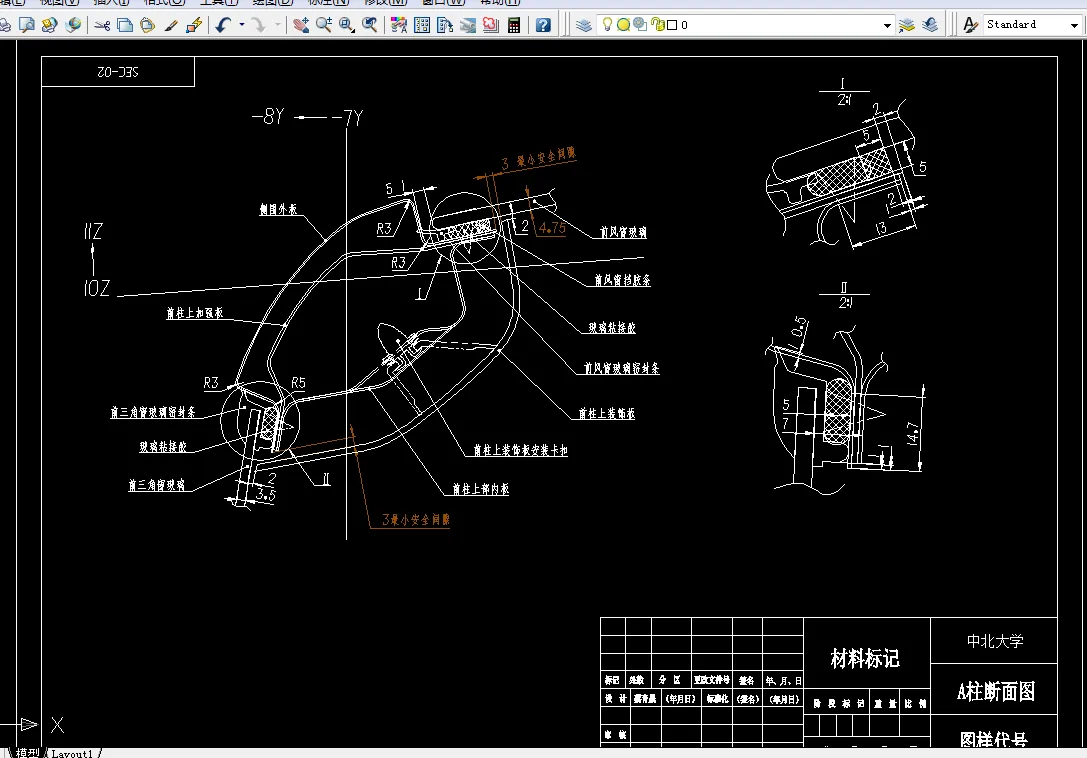This screenshot has width=1087, height=758.
Task: Toggle freeze sun icon for layer 0
Action: 623,25
